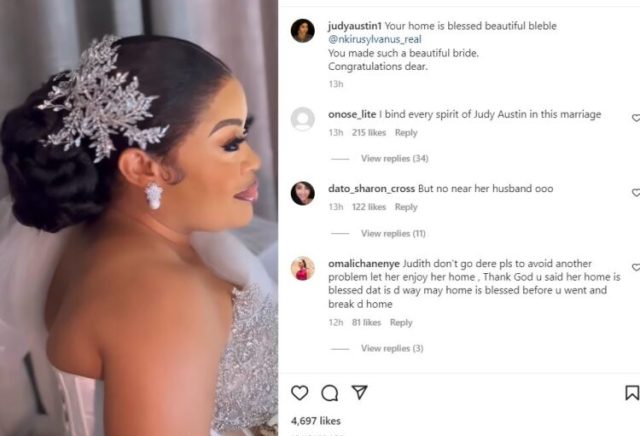This screenshot has height=436, width=640.
Task: Like onose_lite's comment heart
Action: (636, 118)
